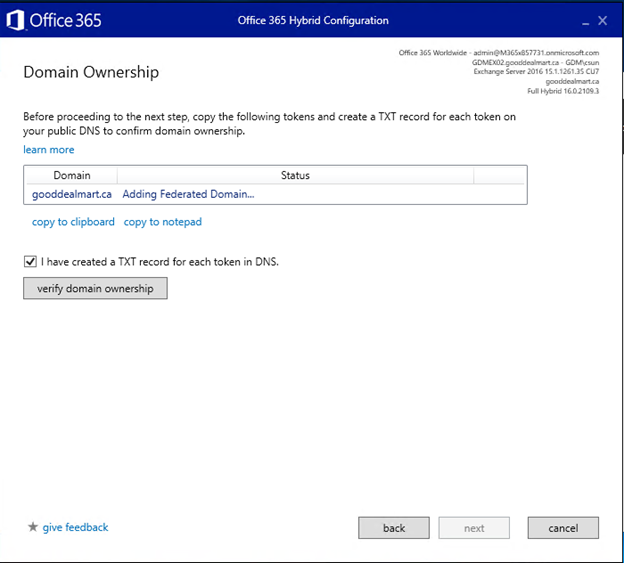624x563 pixels.
Task: Click the admin onmicrosoft.com account text
Action: click(x=536, y=53)
